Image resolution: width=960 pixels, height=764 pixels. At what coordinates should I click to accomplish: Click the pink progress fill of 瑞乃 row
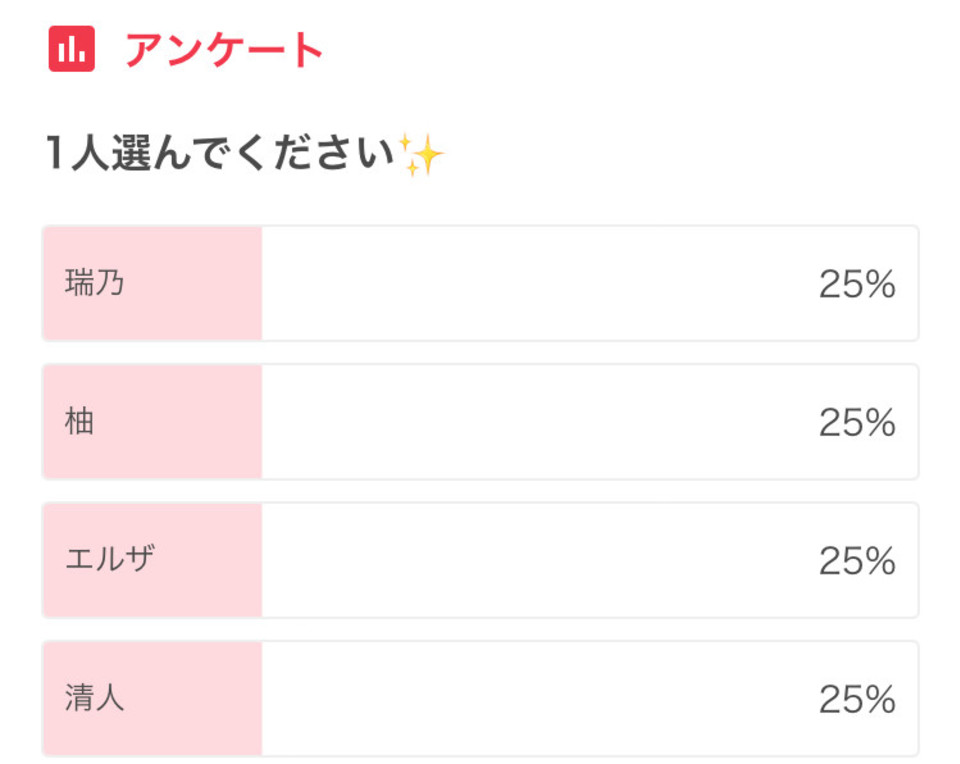[x=152, y=283]
